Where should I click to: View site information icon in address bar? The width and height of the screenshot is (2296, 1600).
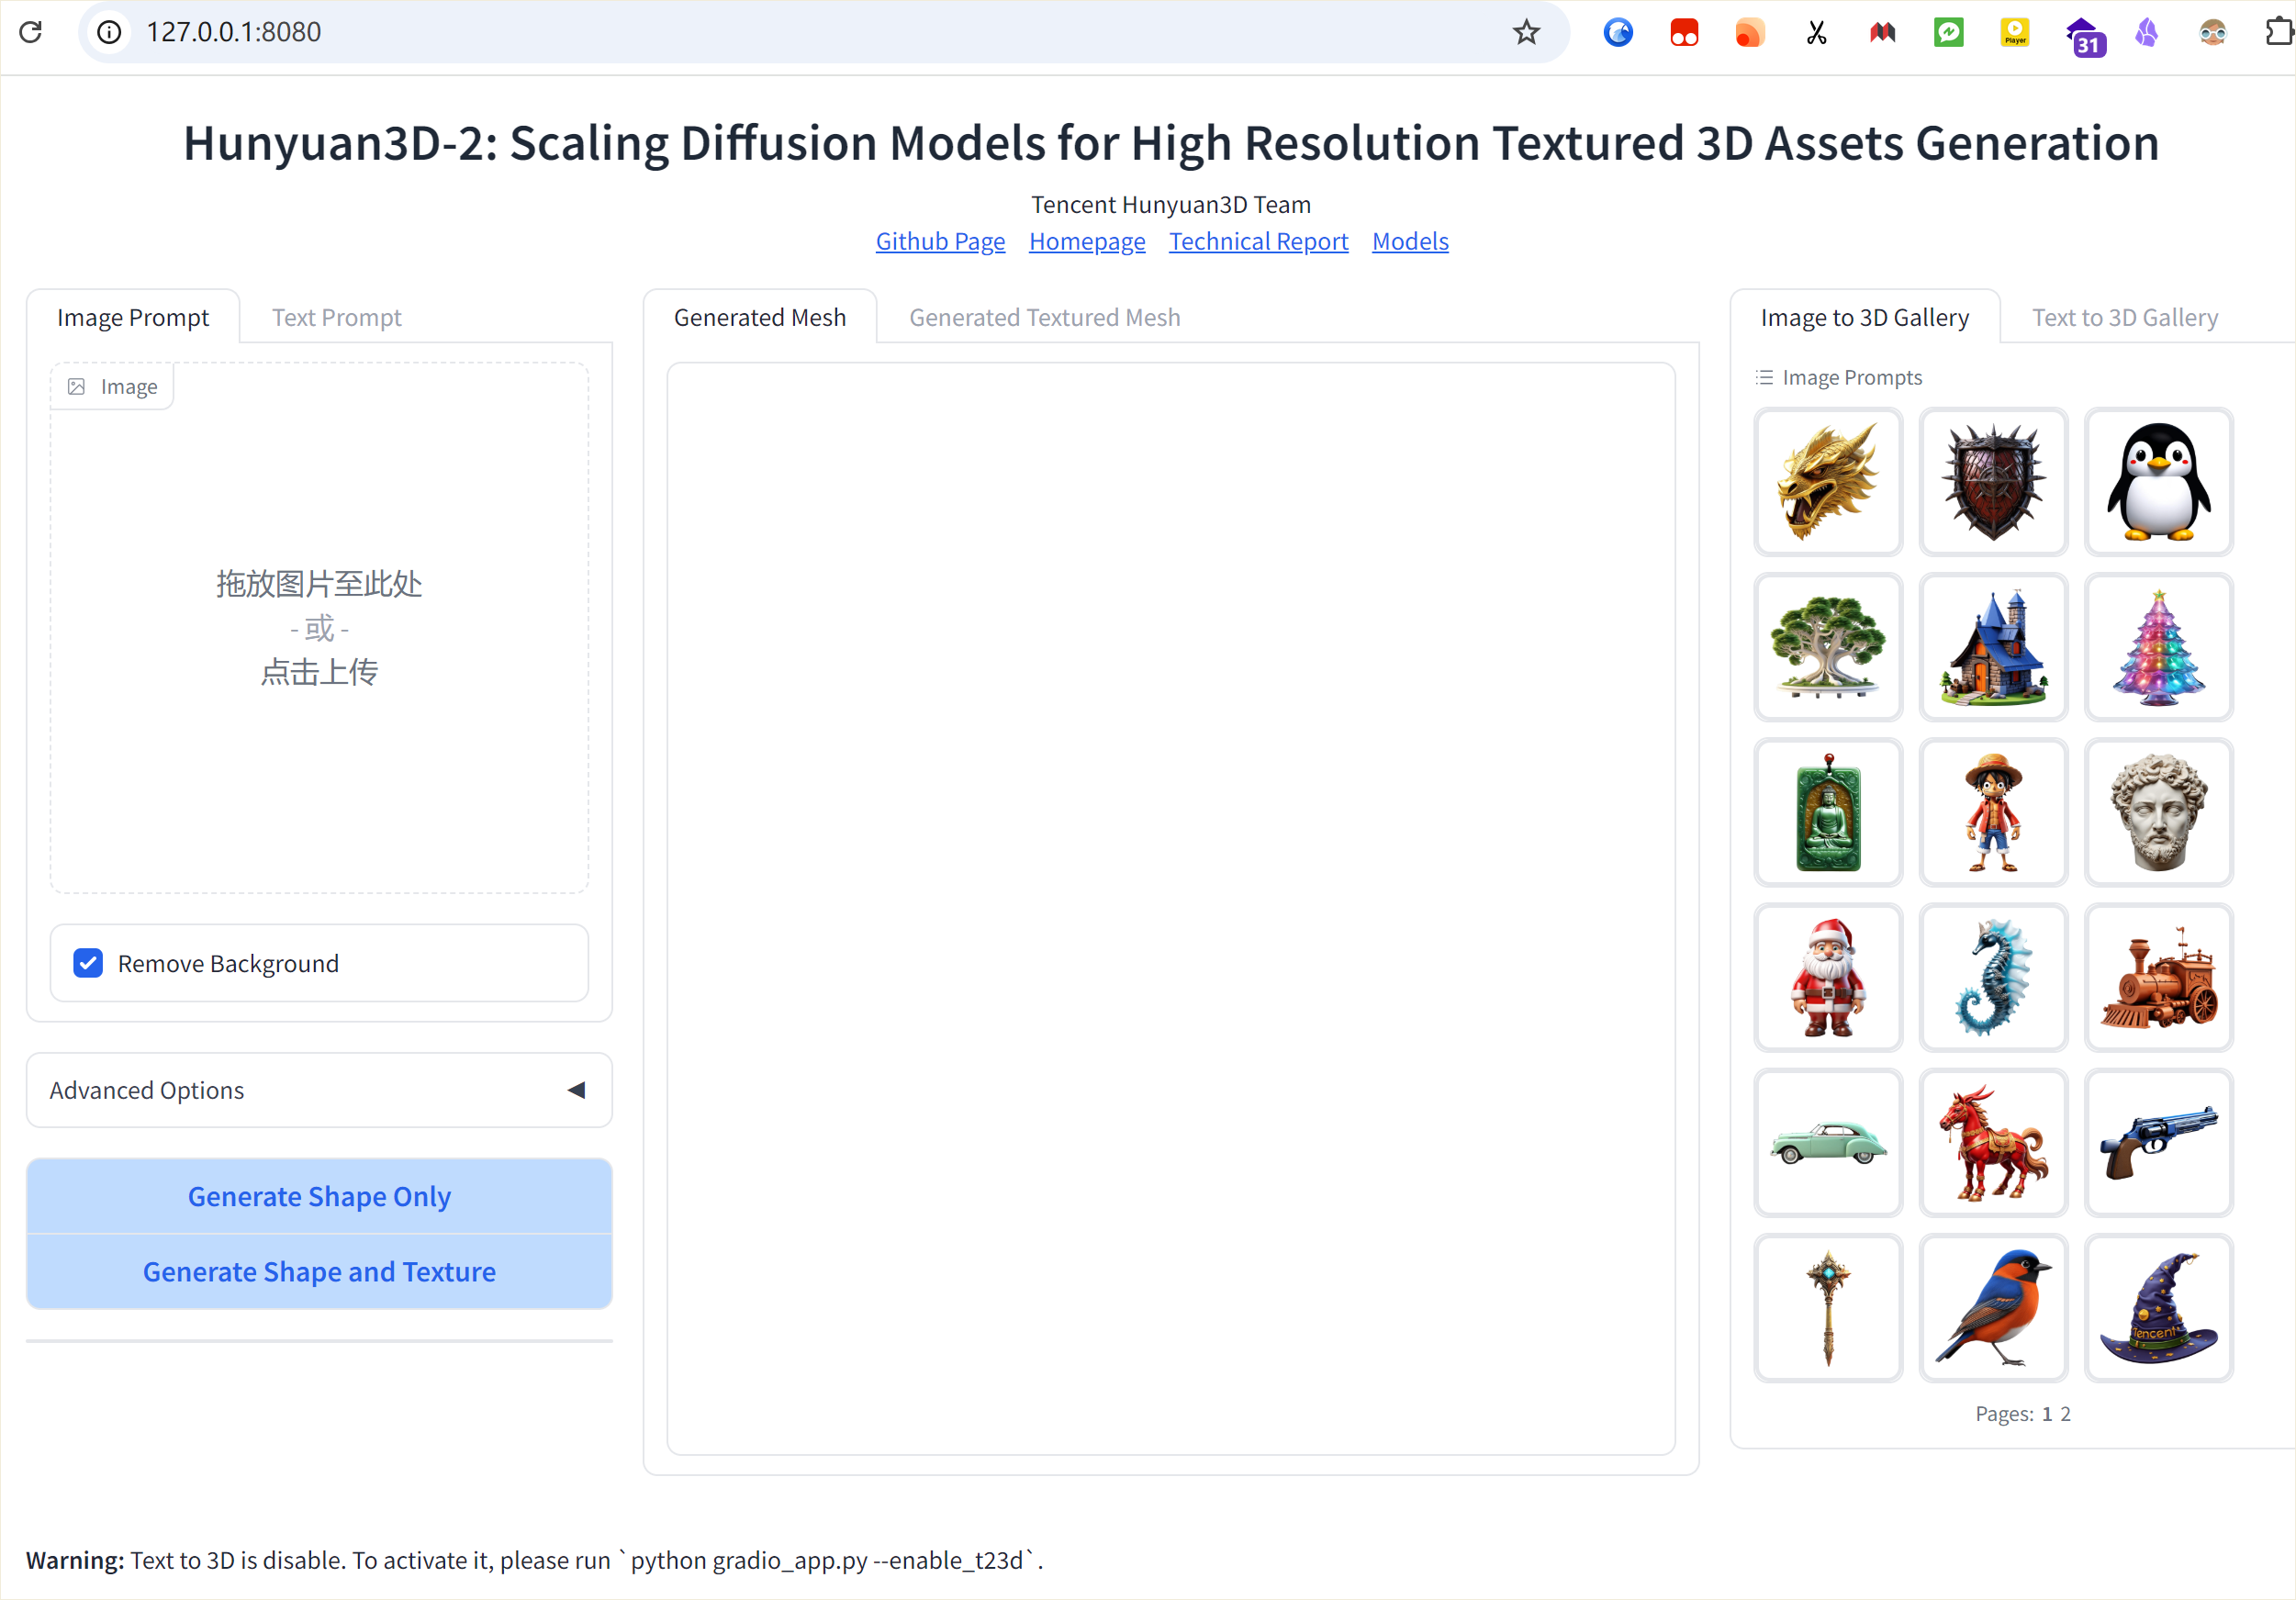pyautogui.click(x=109, y=32)
